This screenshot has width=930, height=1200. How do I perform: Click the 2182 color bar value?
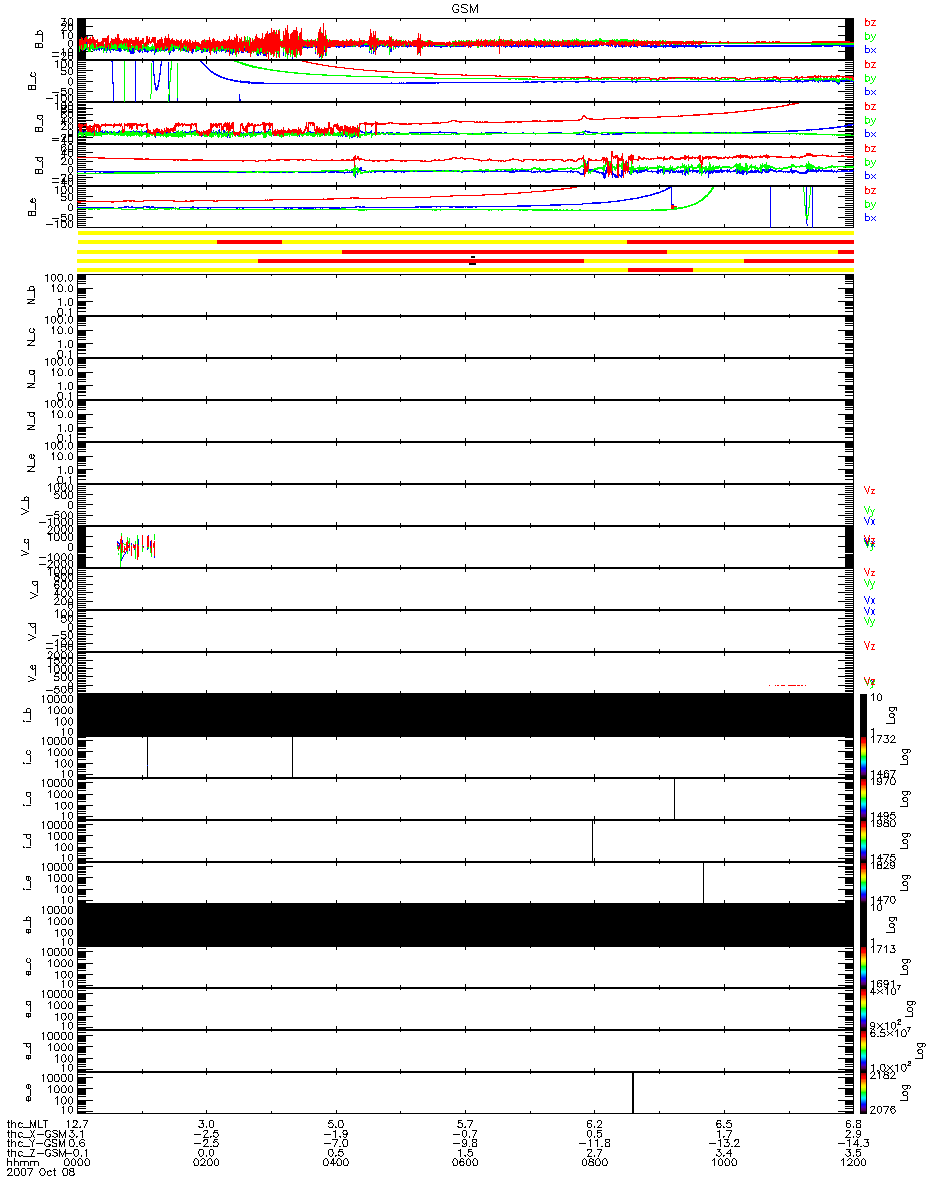882,1076
